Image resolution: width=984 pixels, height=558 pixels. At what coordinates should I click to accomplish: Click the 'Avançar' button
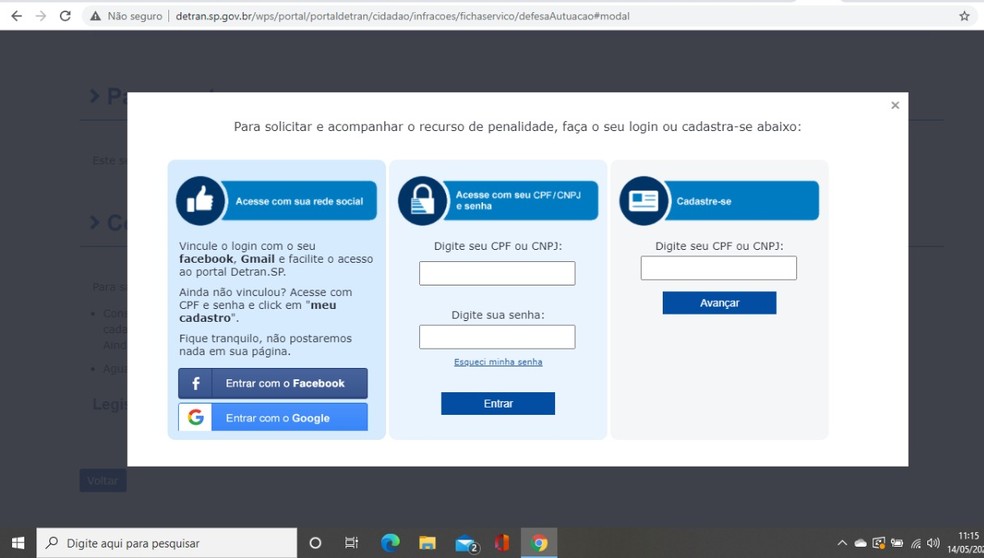(719, 303)
